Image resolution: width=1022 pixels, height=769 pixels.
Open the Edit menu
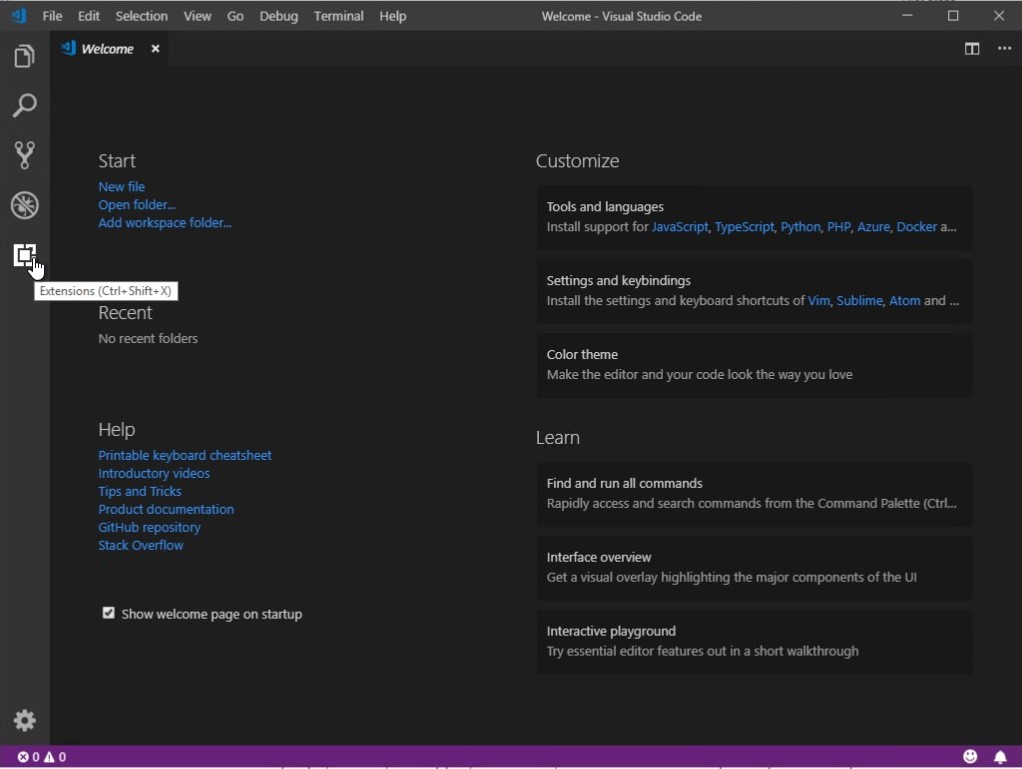click(x=89, y=16)
